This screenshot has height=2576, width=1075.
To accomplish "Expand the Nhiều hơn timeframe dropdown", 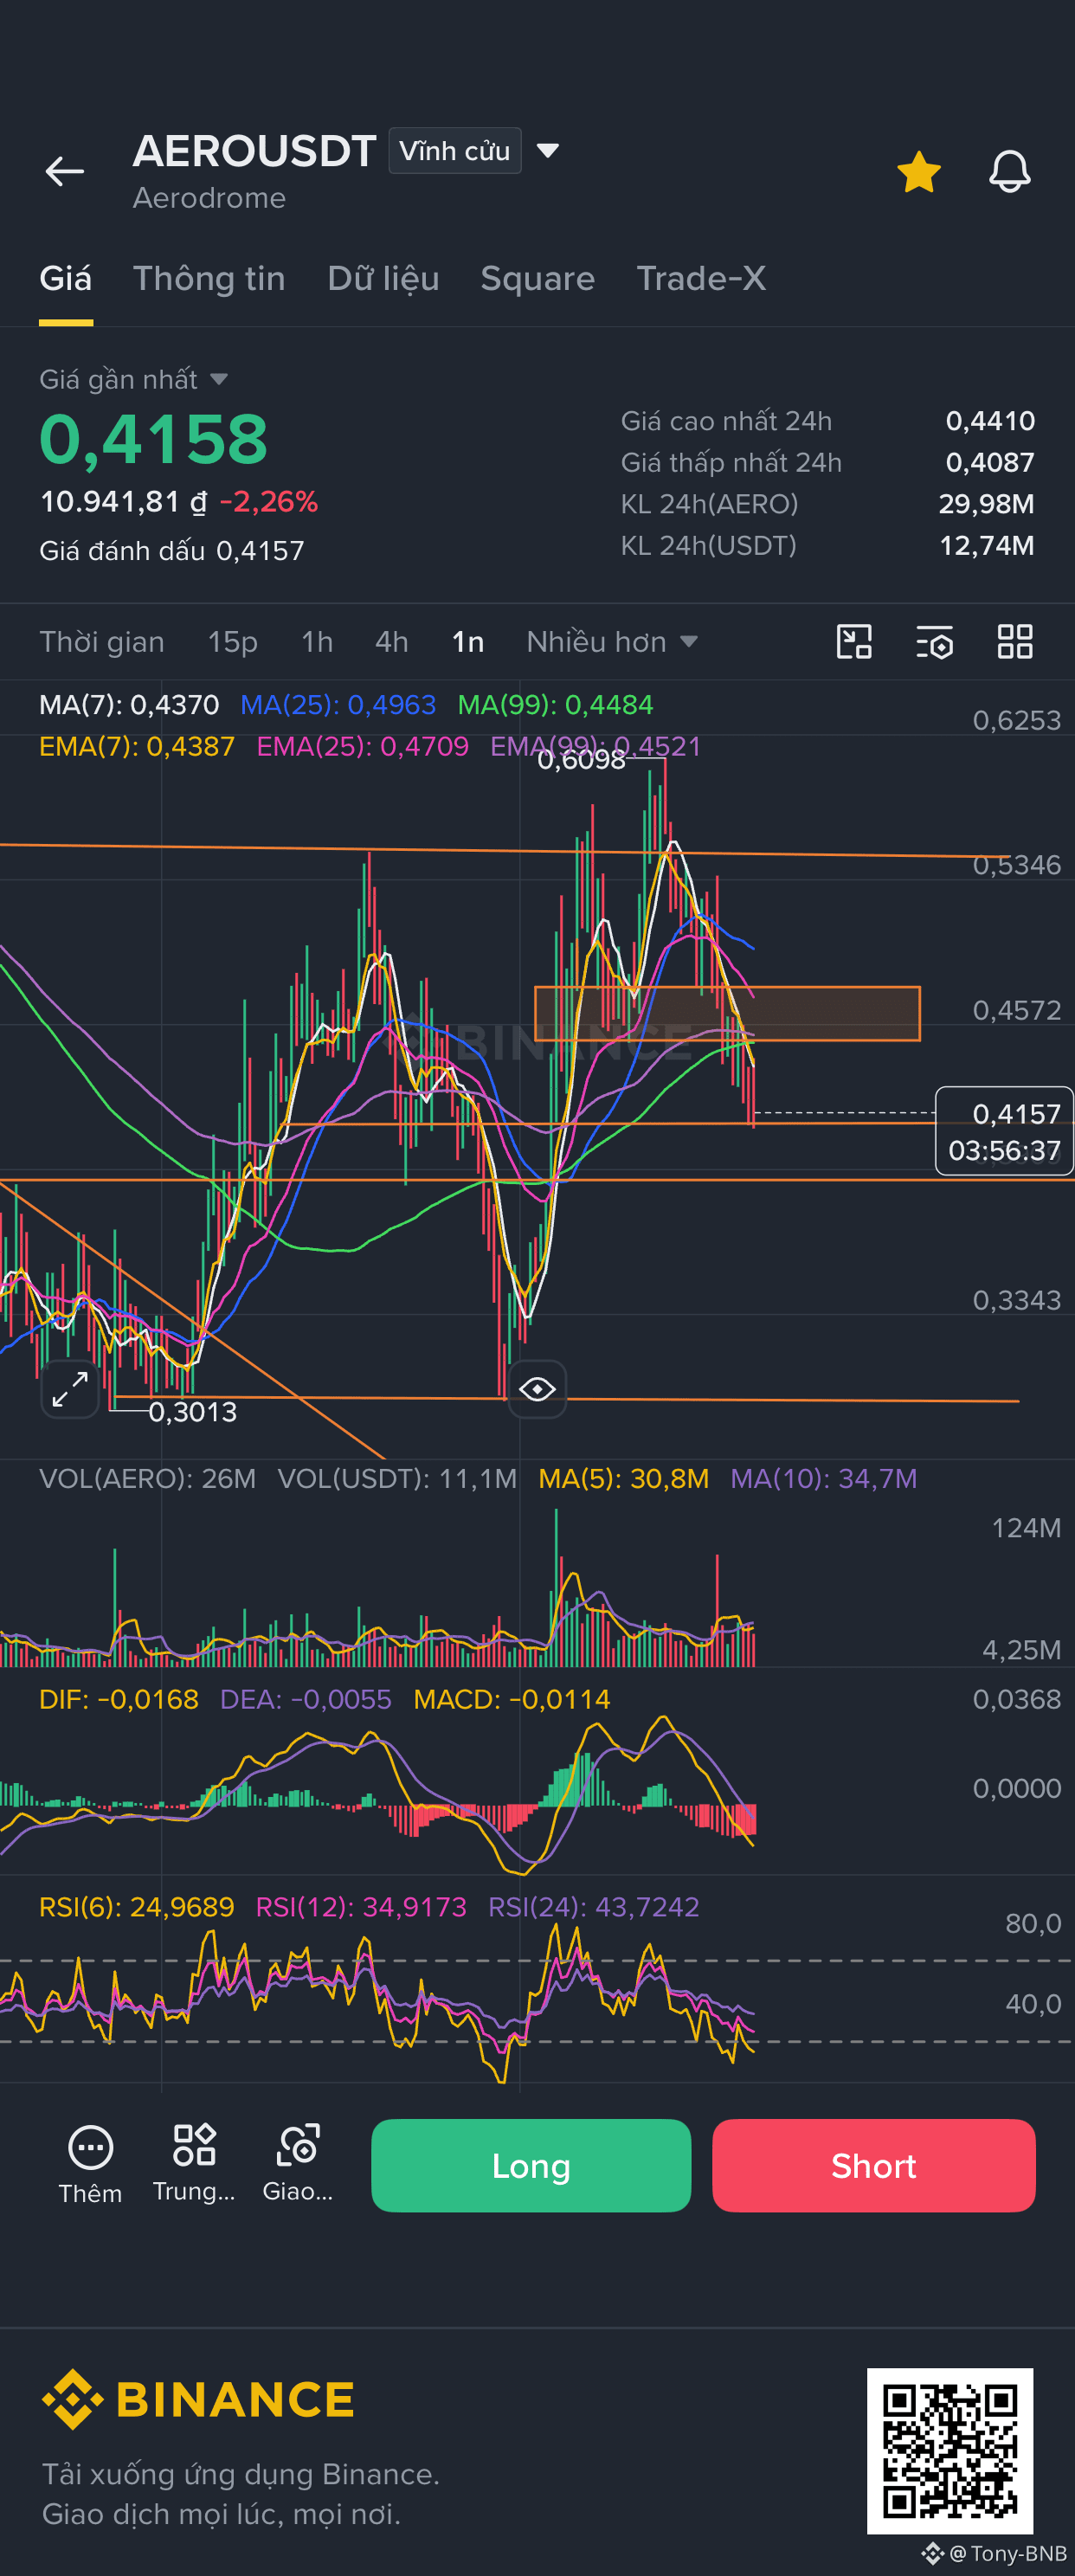I will pyautogui.click(x=611, y=641).
